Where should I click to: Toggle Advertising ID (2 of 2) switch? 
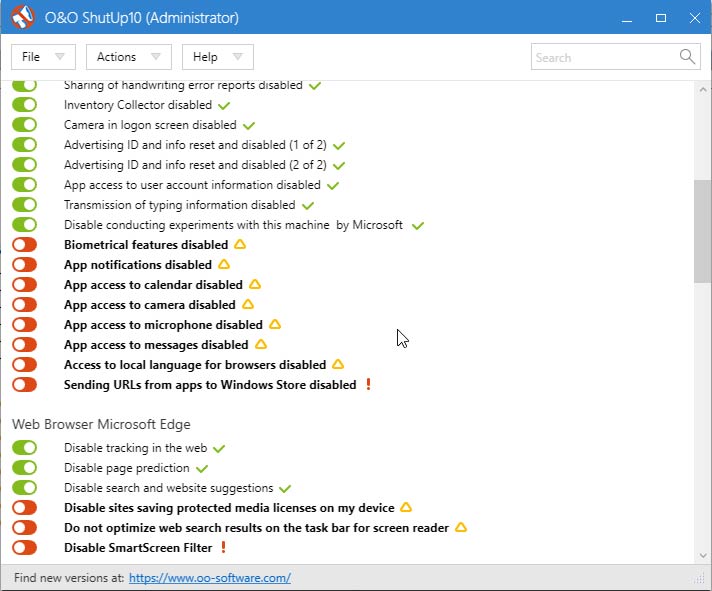[25, 165]
